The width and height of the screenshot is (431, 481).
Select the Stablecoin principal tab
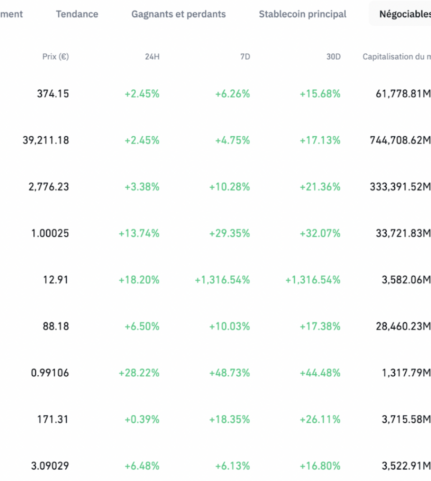tap(302, 14)
